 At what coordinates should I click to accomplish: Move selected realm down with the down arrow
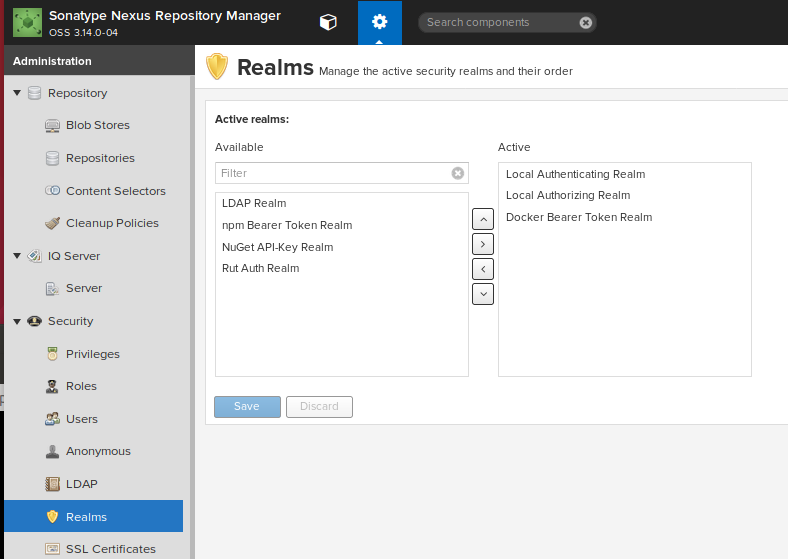click(483, 294)
